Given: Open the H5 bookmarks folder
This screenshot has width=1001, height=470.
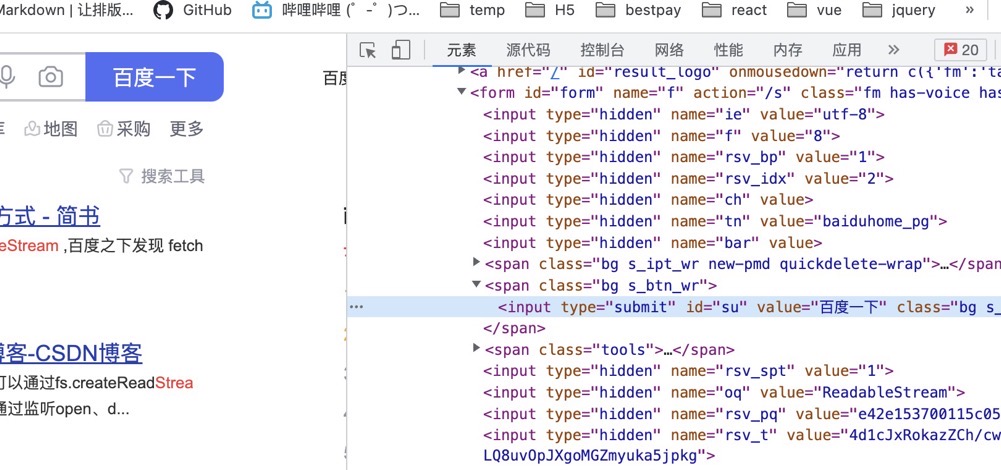Looking at the screenshot, I should click(549, 10).
